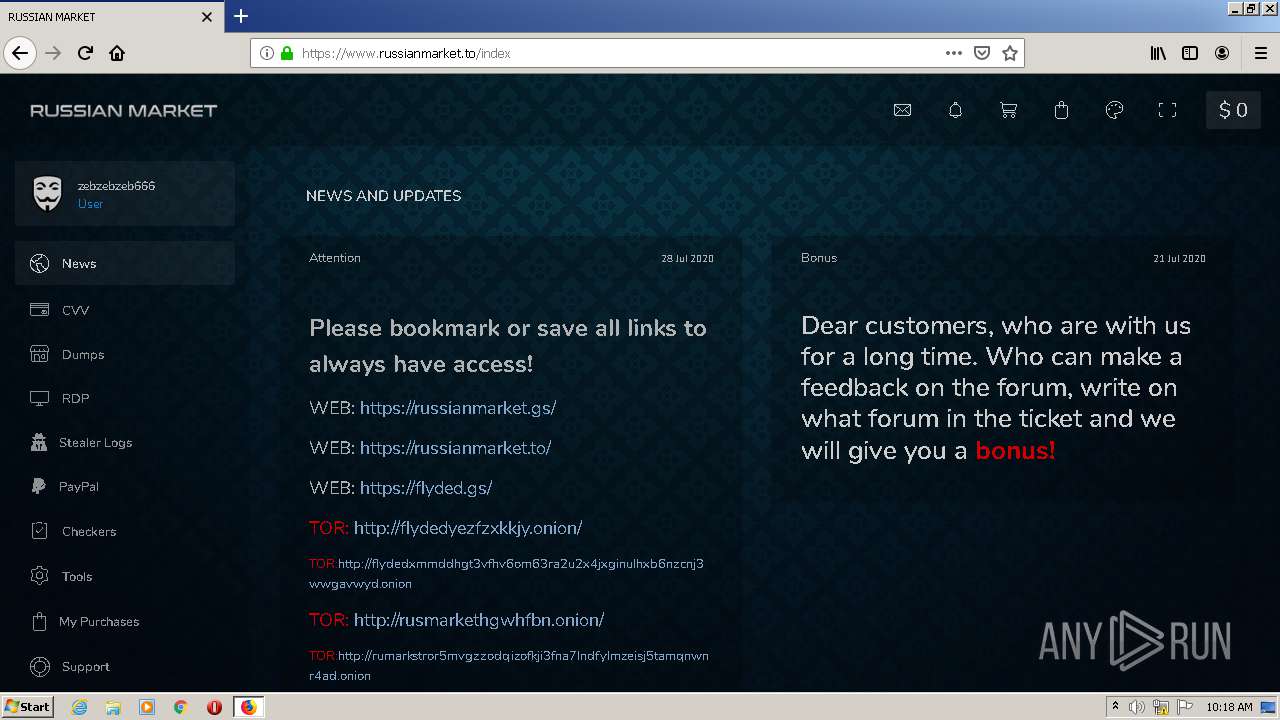Save page to Pocket icon
The height and width of the screenshot is (720, 1280).
(x=982, y=53)
